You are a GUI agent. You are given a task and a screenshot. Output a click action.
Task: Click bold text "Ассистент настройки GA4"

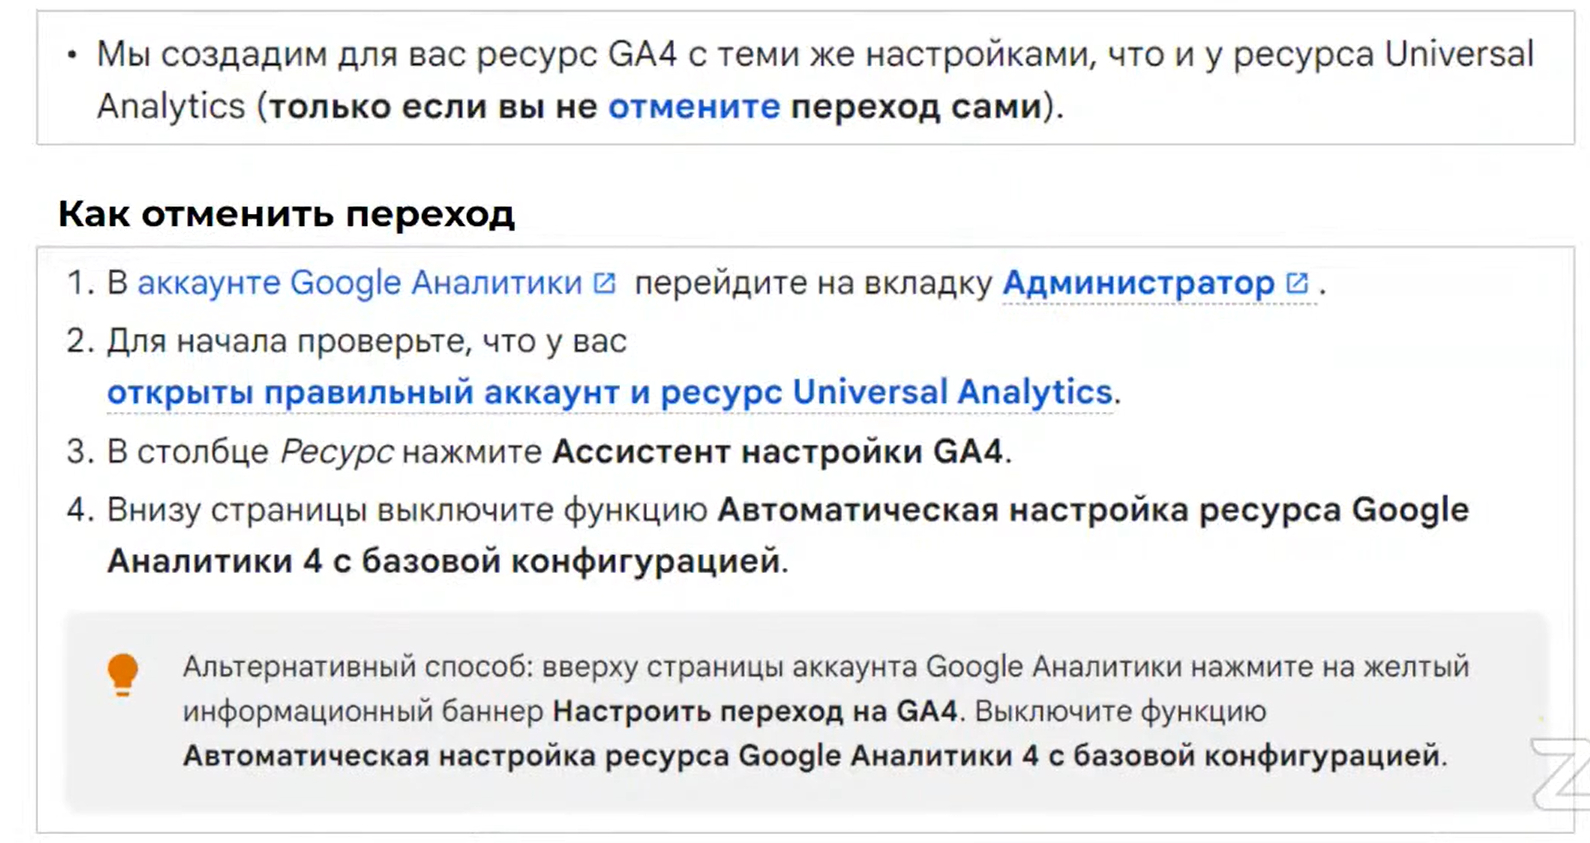777,452
